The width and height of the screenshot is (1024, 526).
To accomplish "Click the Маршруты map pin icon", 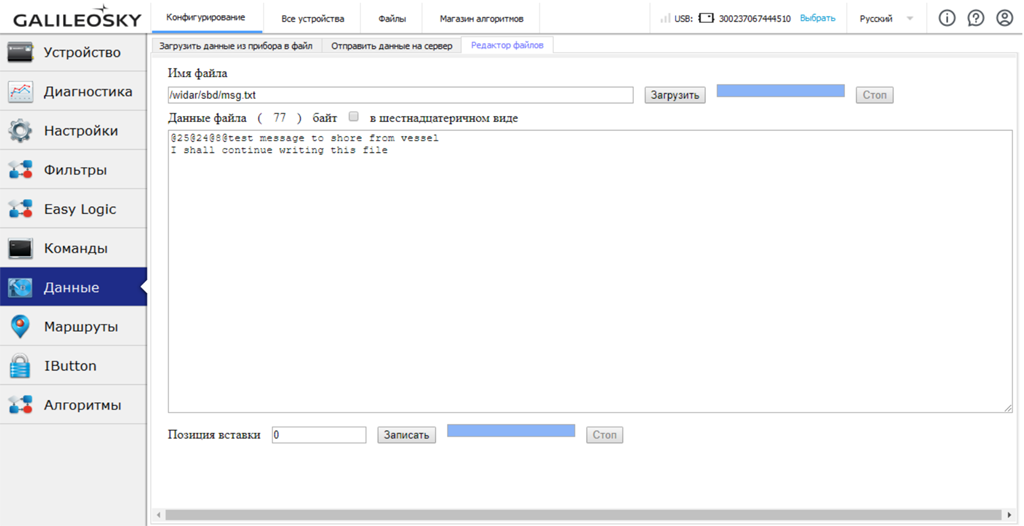I will (x=20, y=327).
